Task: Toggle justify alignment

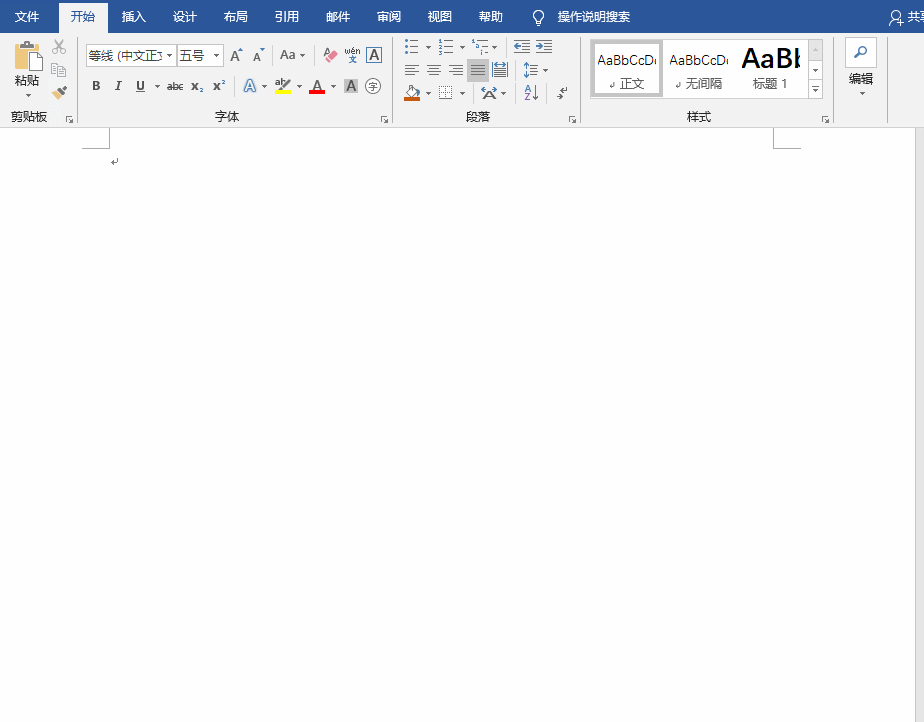Action: coord(478,70)
